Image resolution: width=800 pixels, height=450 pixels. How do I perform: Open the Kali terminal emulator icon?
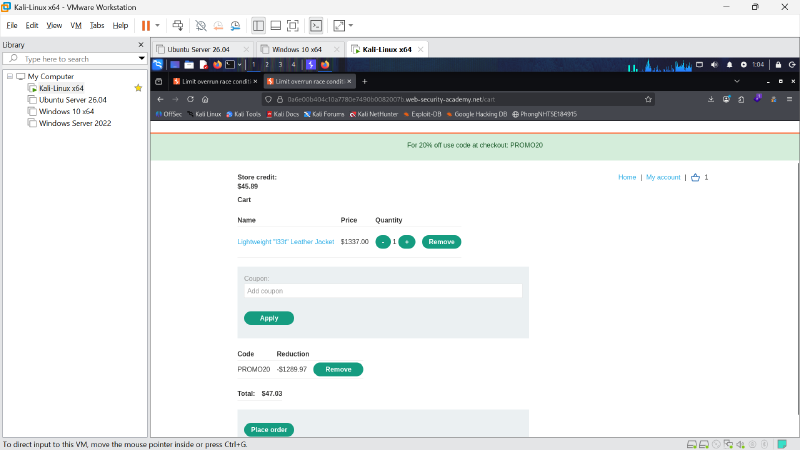[230, 65]
